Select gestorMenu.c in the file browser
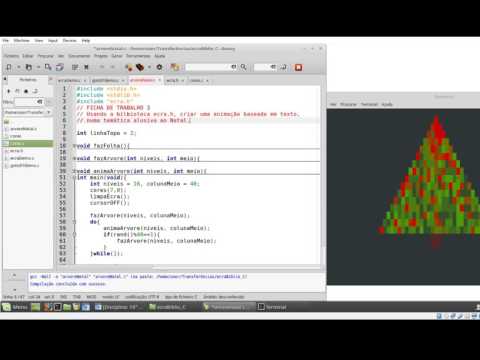 24,165
